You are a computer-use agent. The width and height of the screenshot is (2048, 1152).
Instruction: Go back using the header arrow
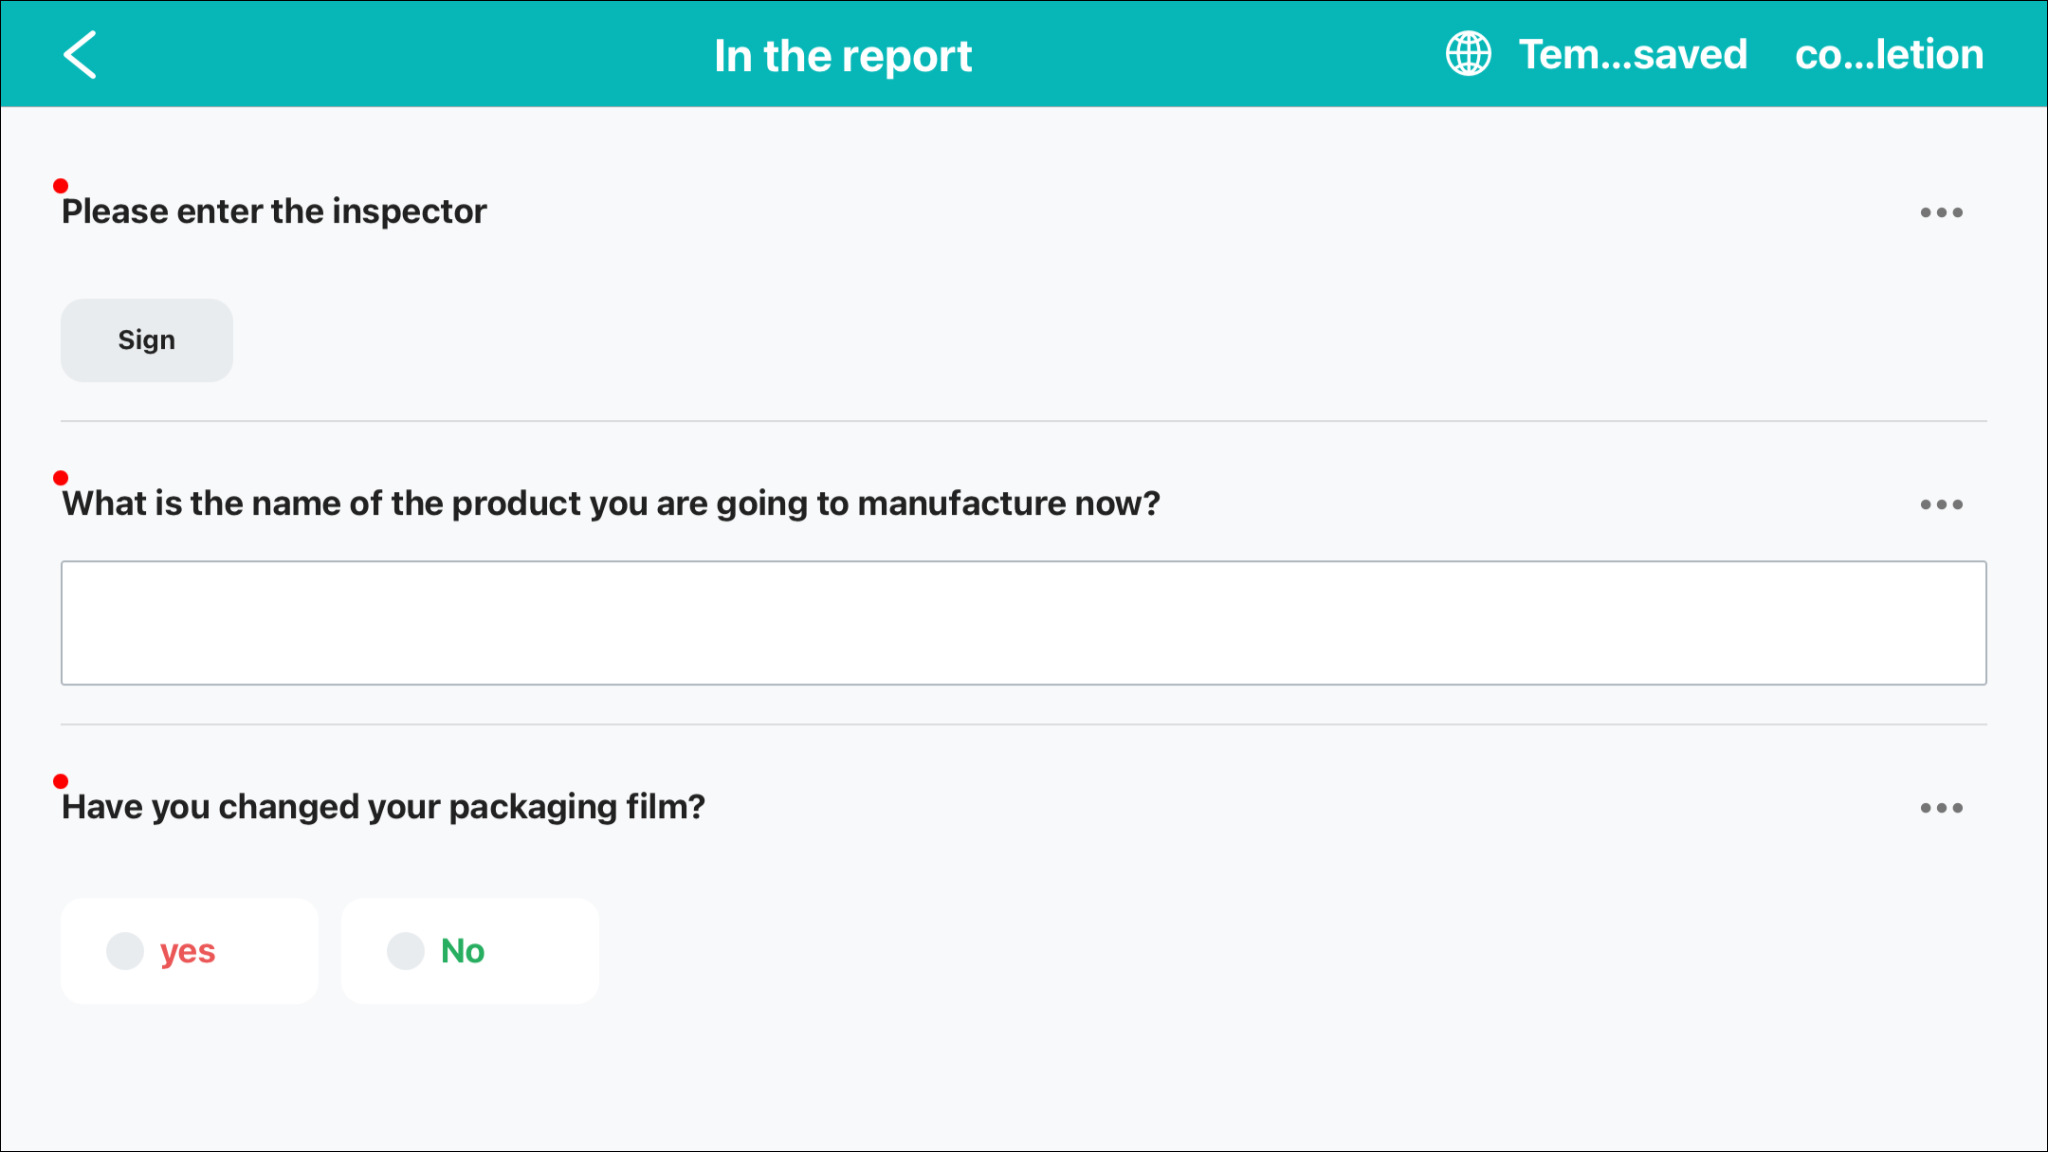80,54
